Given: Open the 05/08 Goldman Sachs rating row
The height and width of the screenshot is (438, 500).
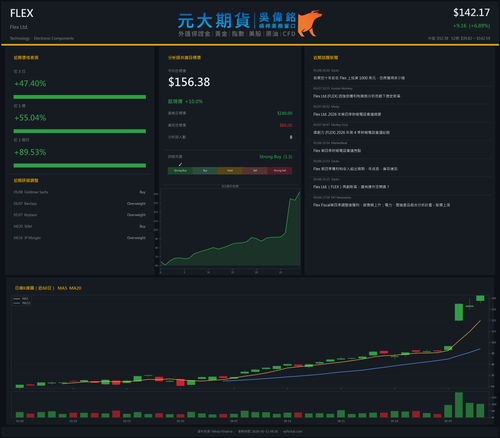Looking at the screenshot, I should click(80, 192).
